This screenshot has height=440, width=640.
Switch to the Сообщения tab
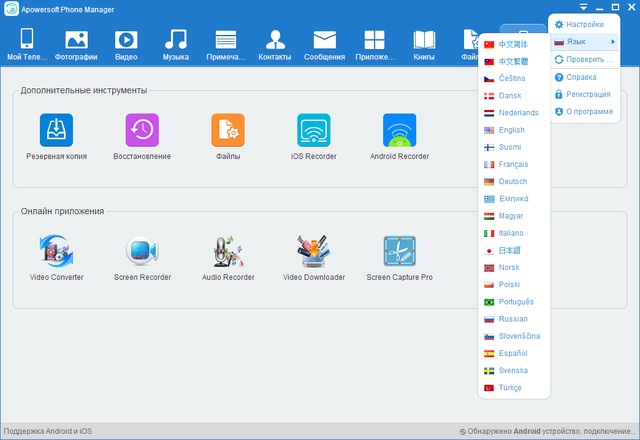323,45
